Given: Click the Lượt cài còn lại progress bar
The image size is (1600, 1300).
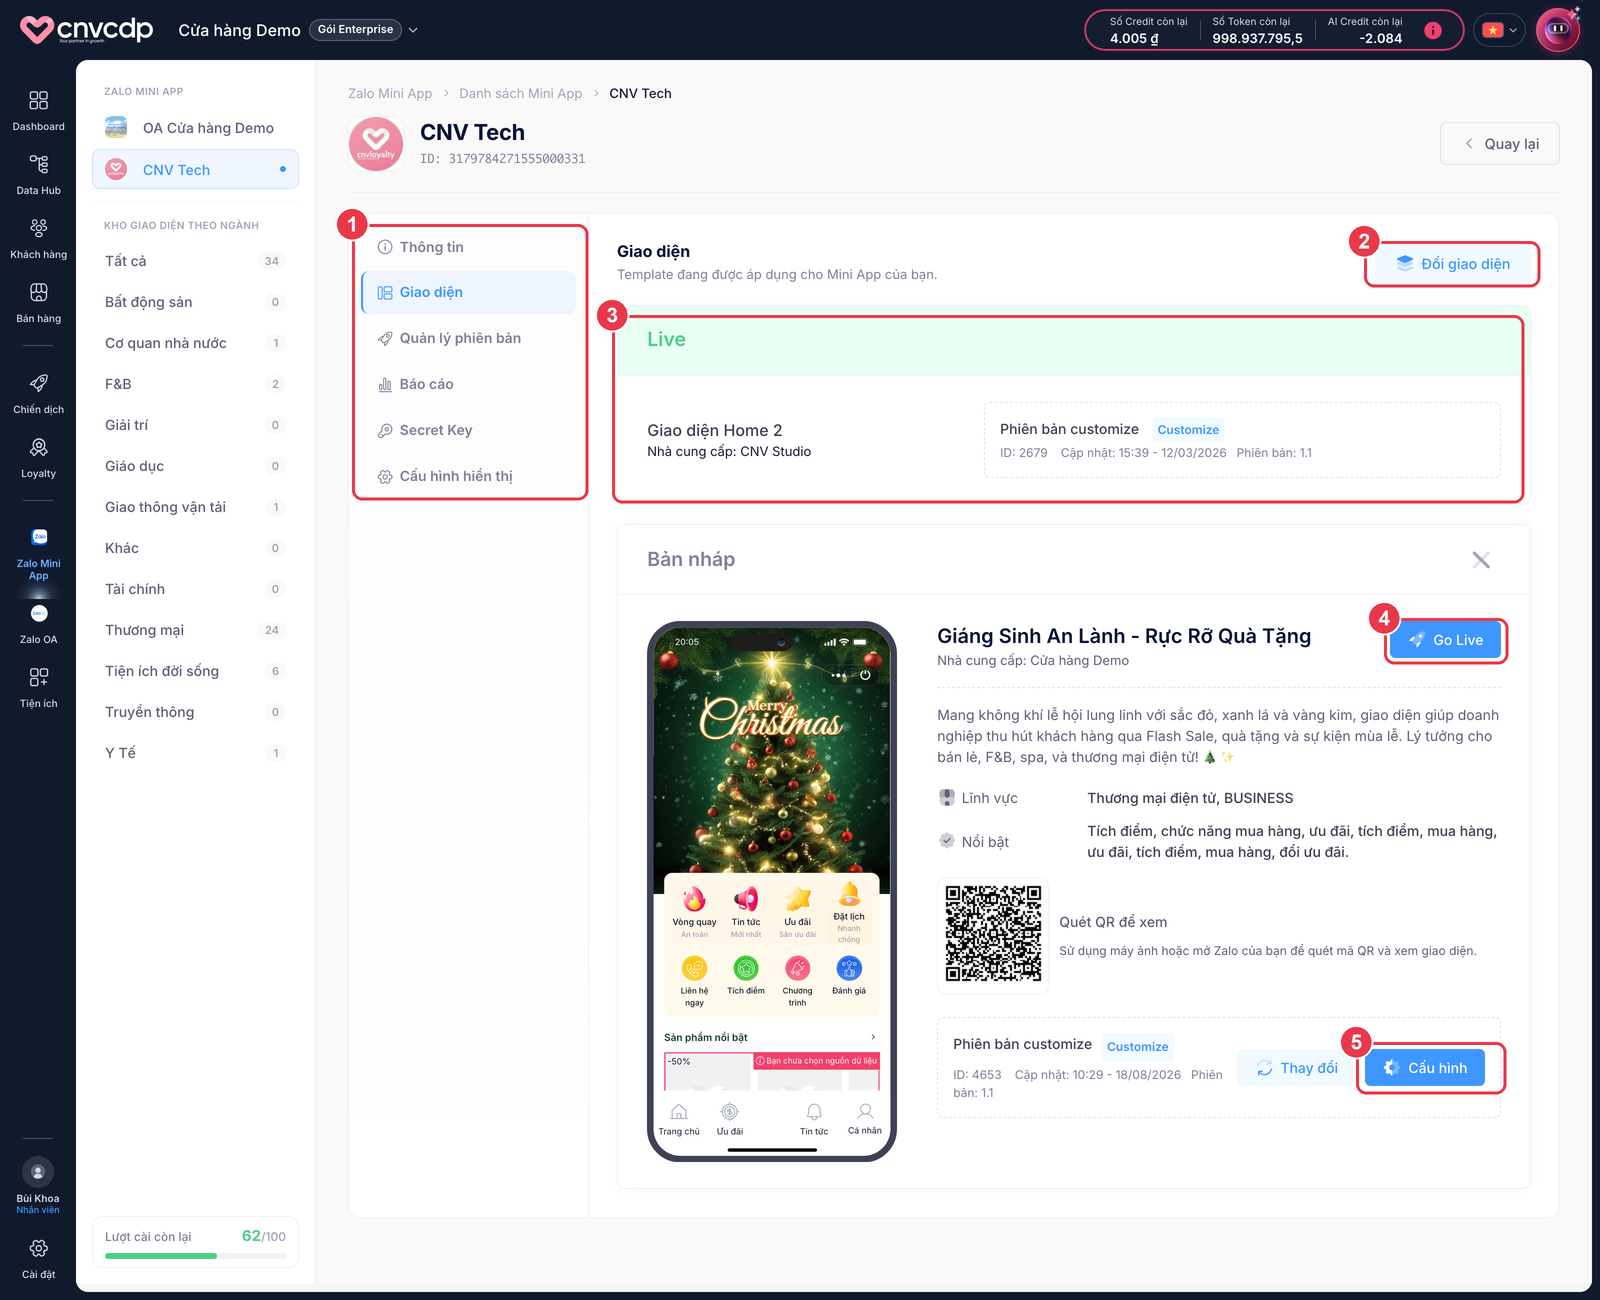Looking at the screenshot, I should (x=195, y=1256).
